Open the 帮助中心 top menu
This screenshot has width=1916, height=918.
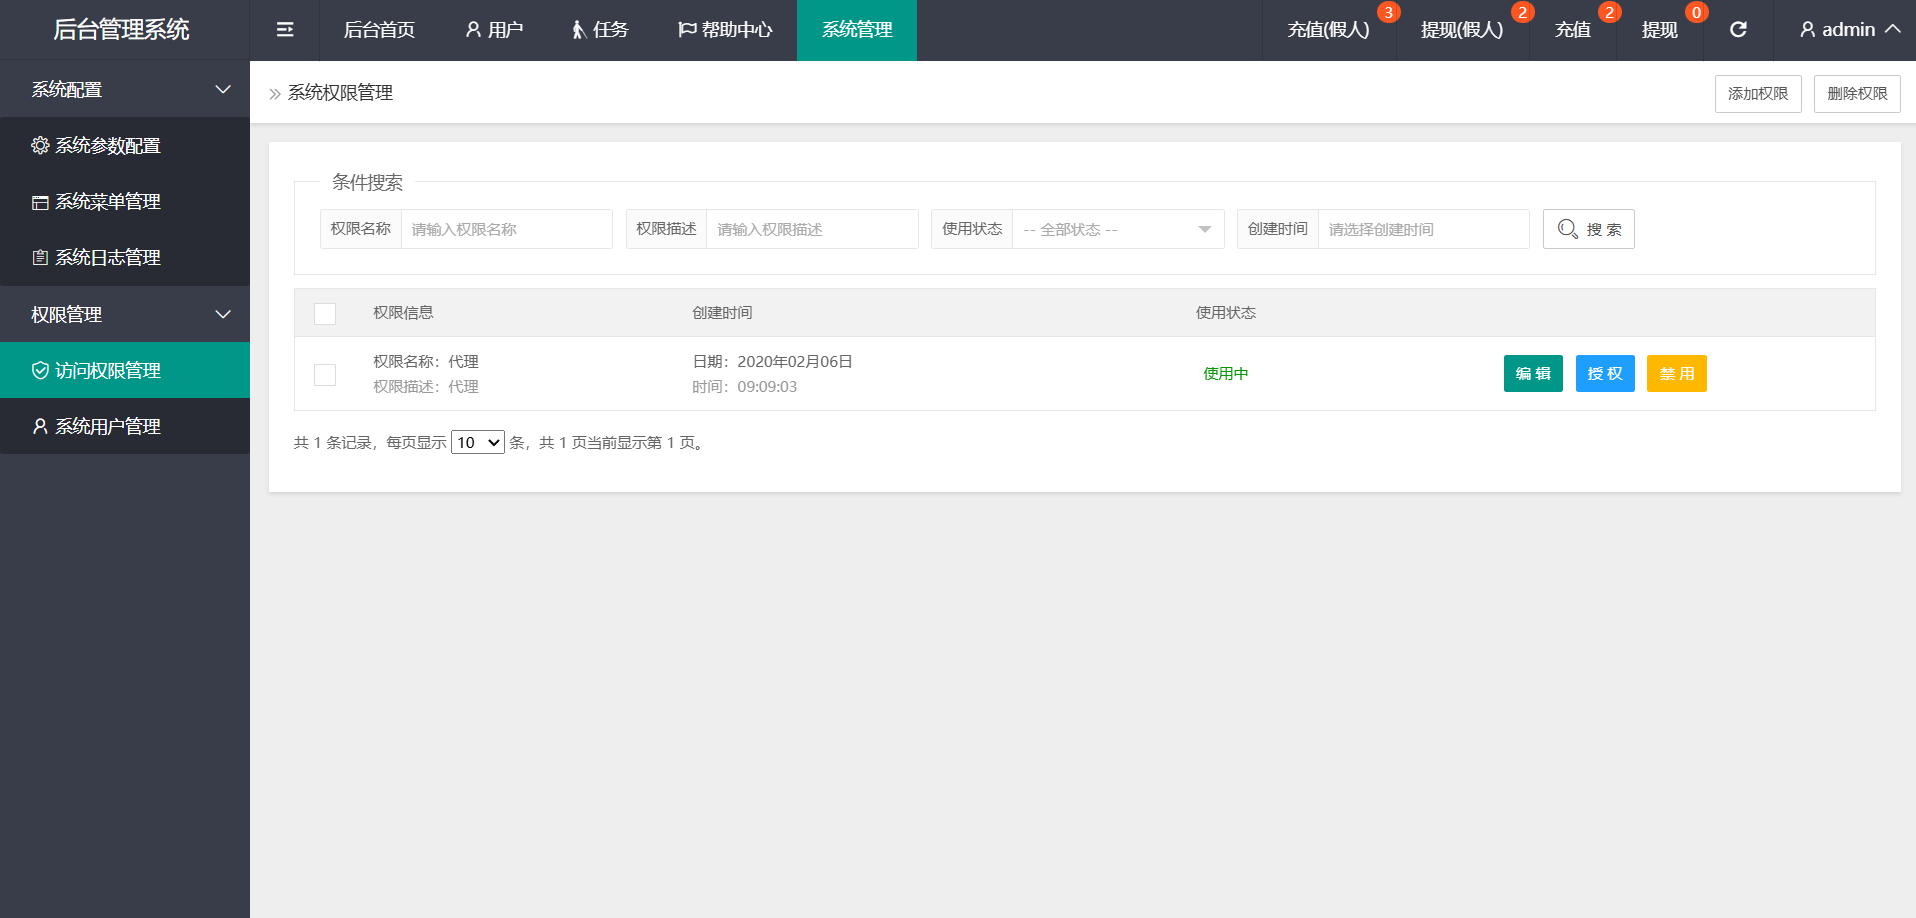(725, 30)
